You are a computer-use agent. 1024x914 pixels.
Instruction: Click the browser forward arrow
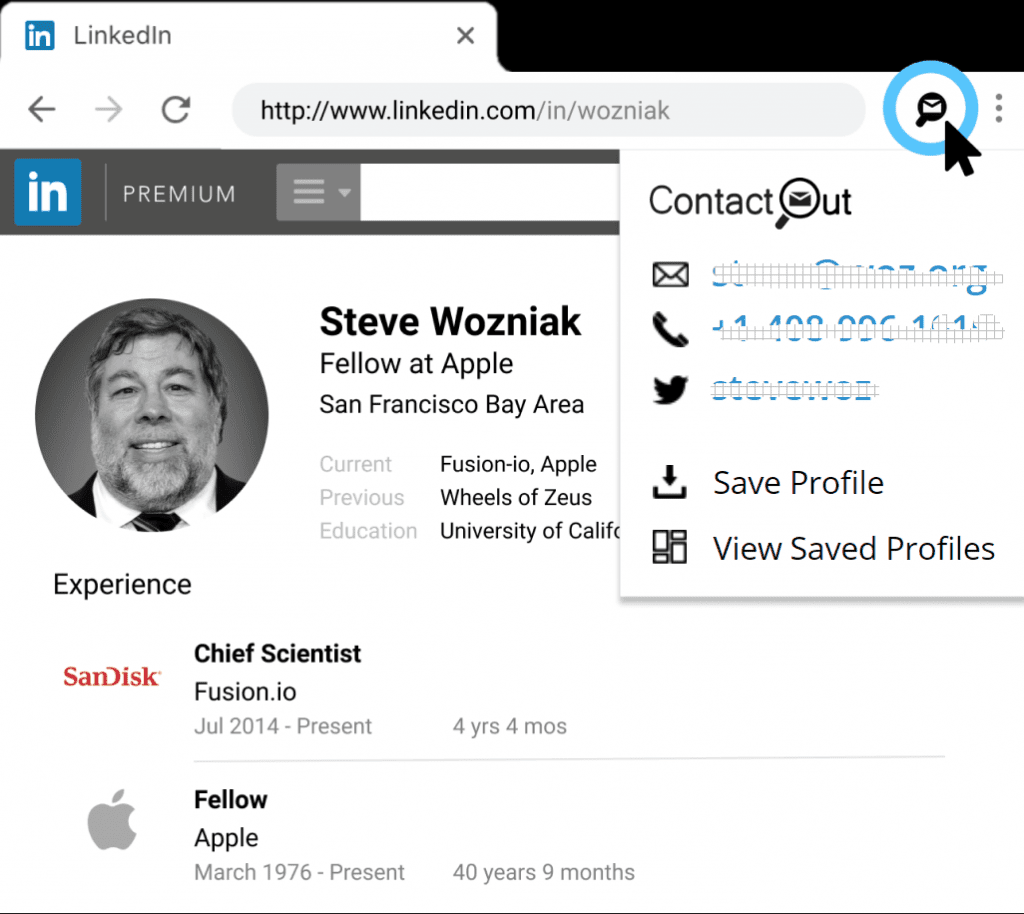pos(108,109)
